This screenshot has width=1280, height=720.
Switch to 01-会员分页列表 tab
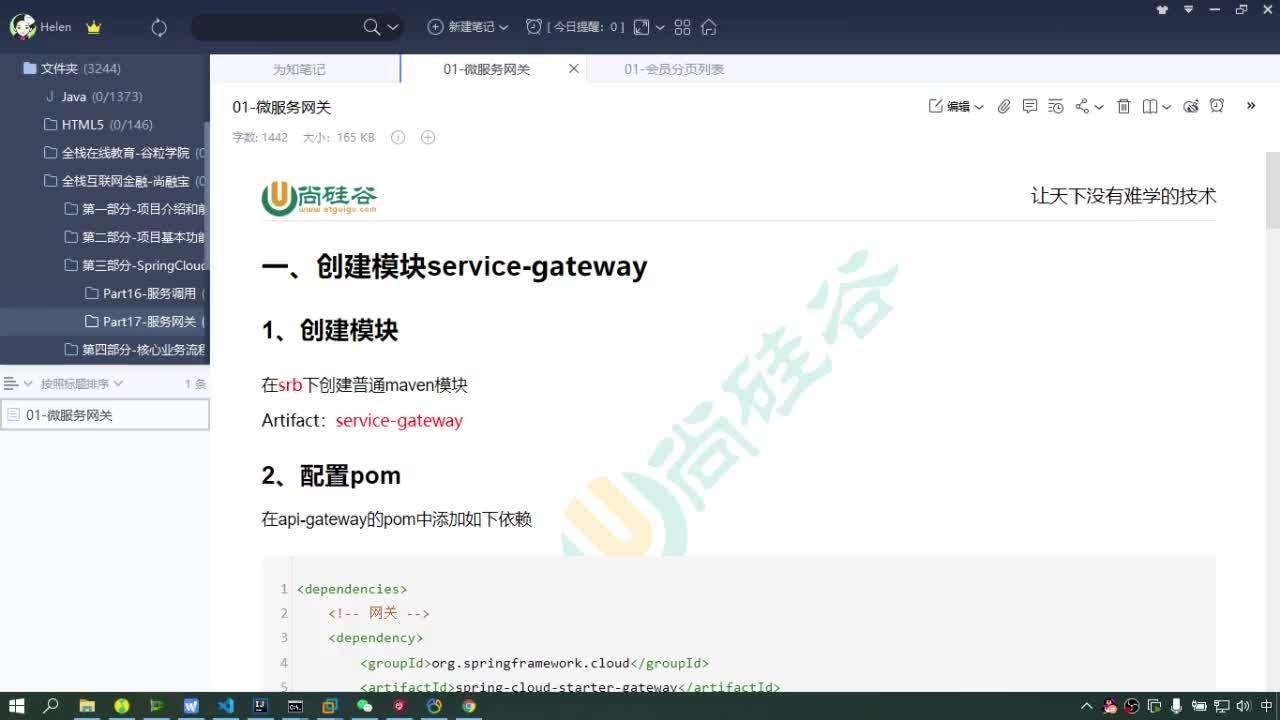(674, 69)
